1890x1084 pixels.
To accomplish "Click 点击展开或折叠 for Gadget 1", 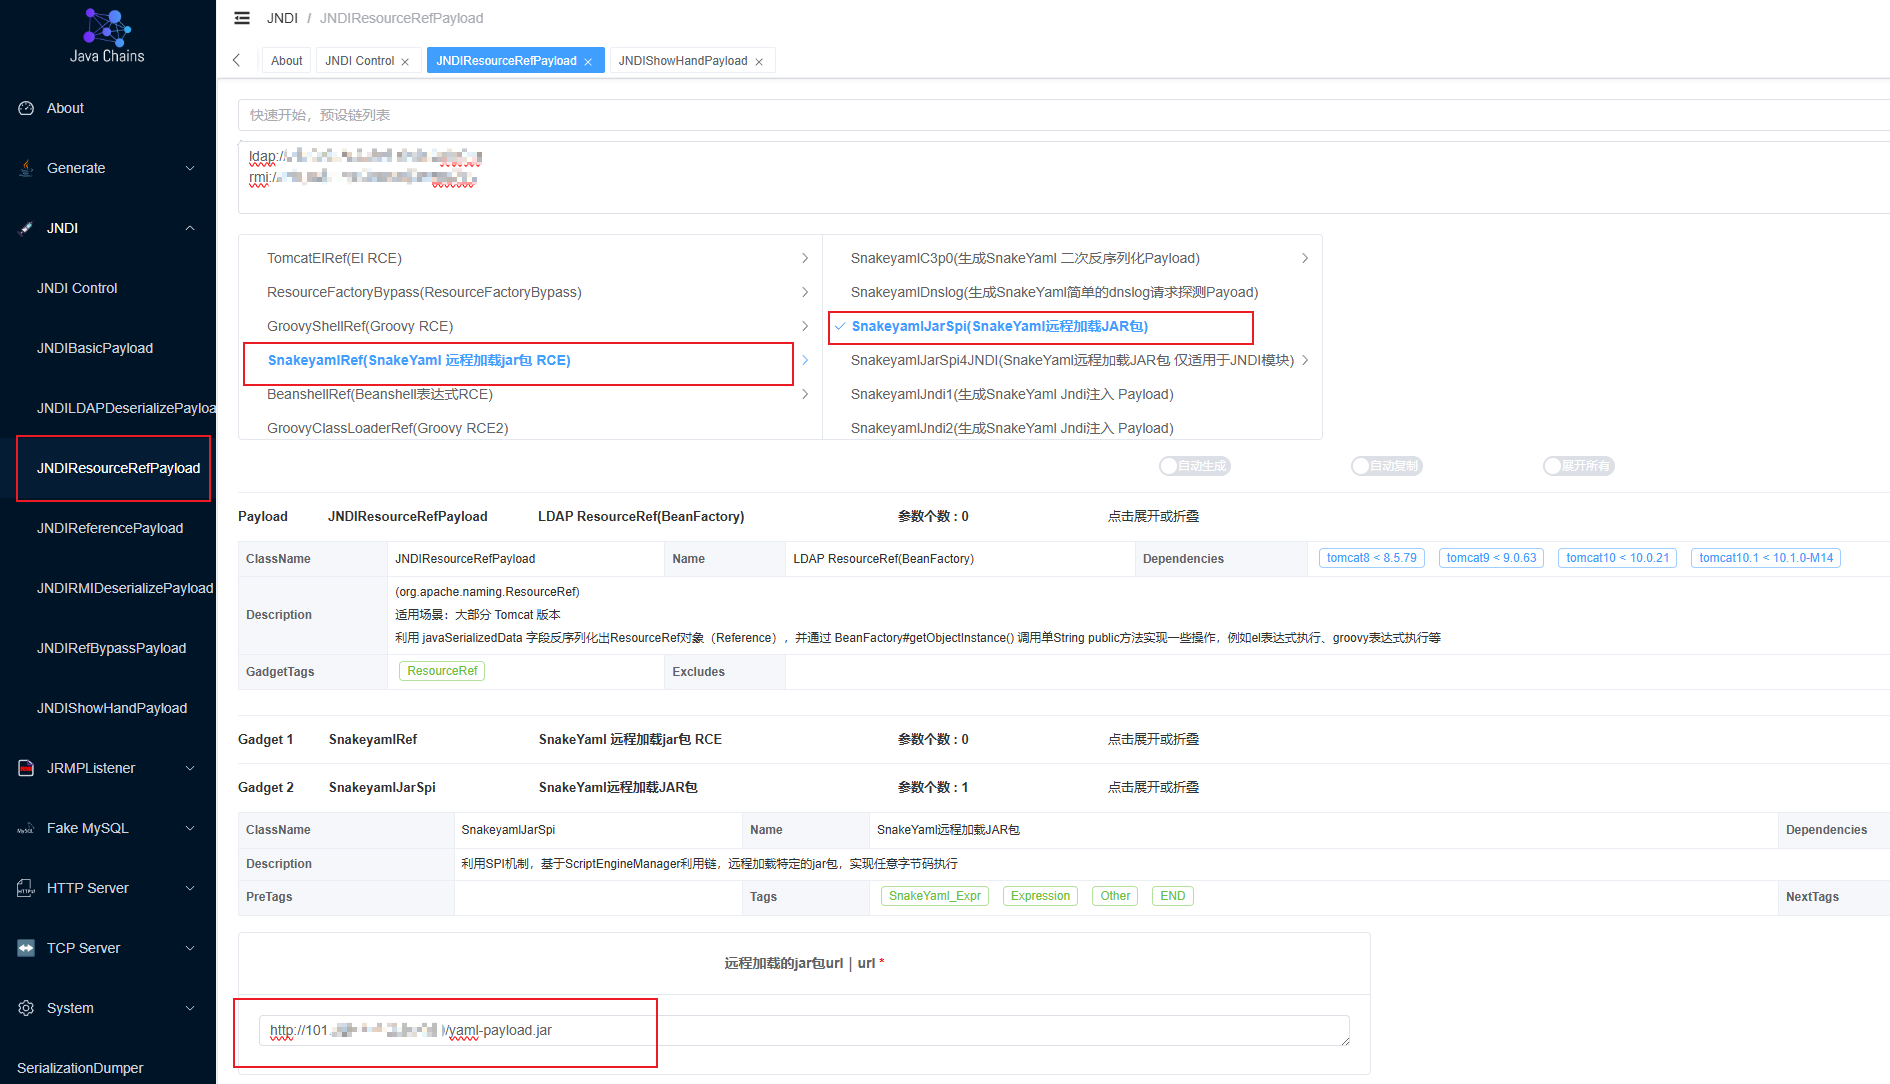I will coord(1153,740).
